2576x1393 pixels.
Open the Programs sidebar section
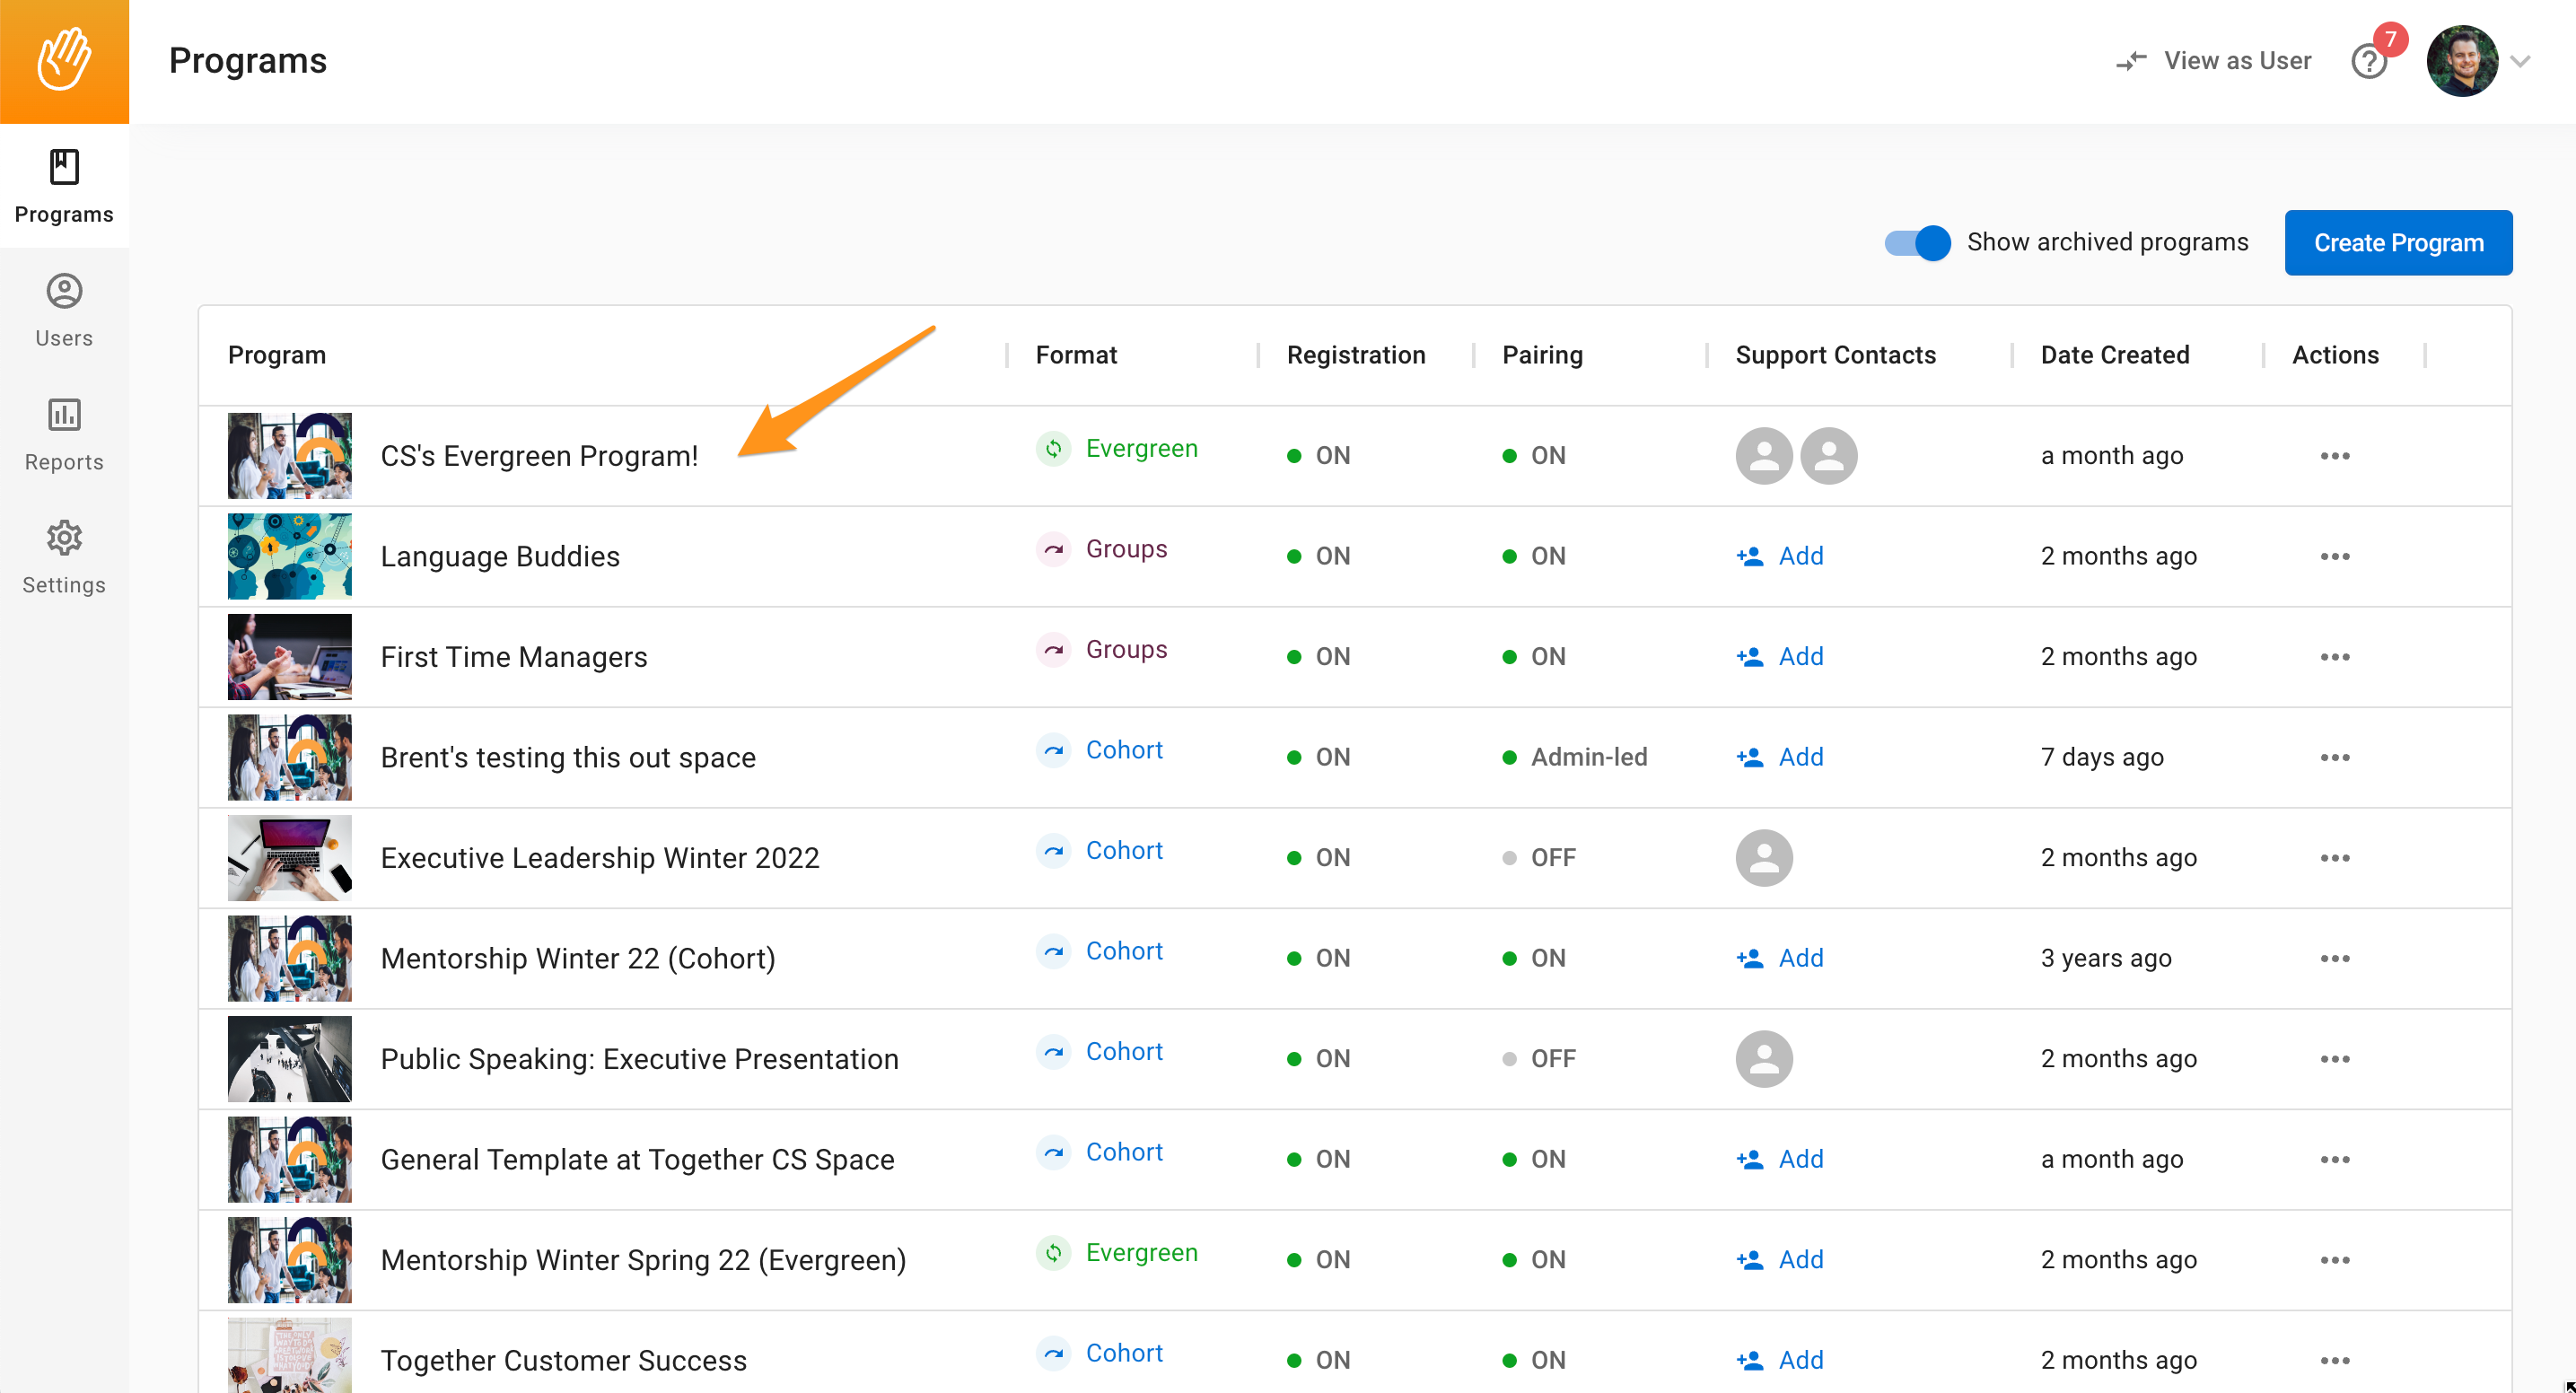point(64,186)
